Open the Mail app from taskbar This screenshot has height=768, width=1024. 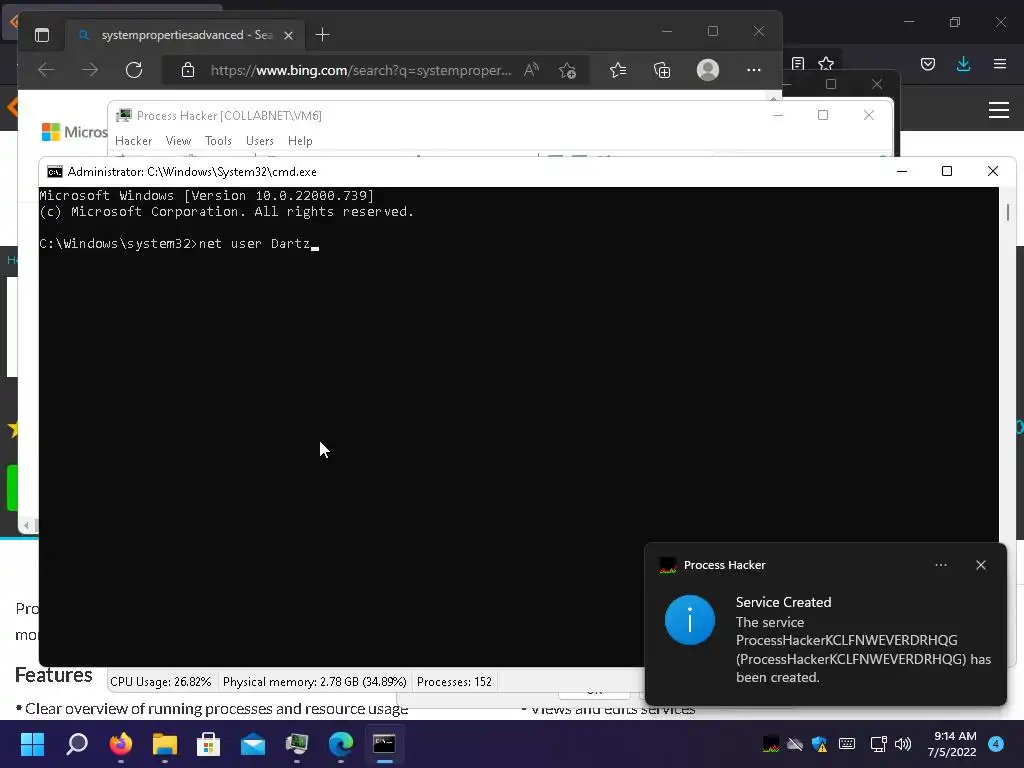[253, 743]
